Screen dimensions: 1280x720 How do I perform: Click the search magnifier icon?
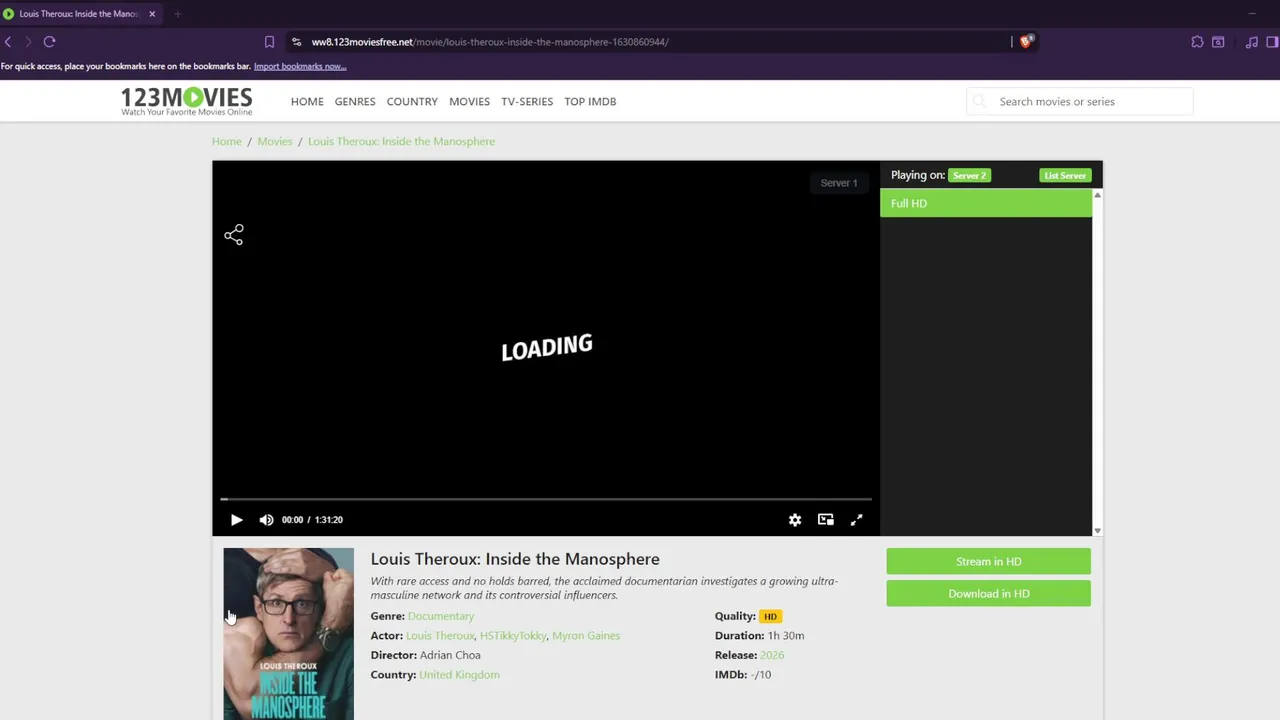point(979,101)
